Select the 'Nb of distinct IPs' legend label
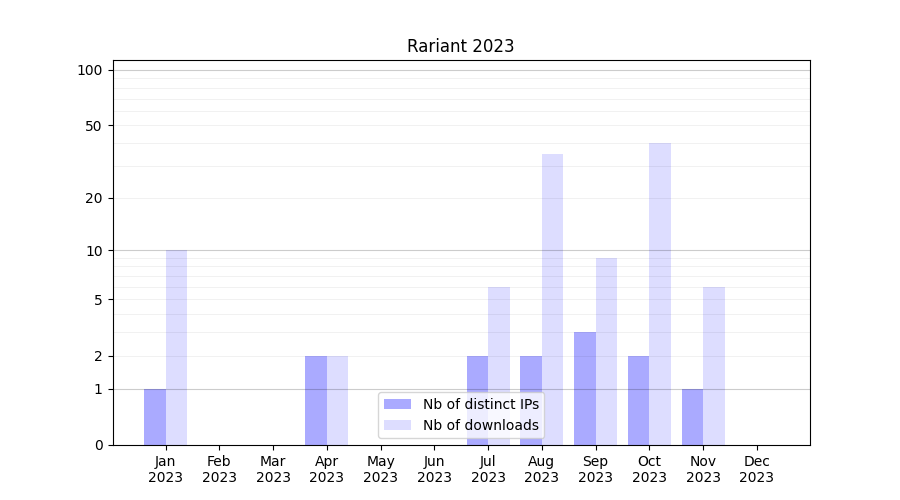This screenshot has height=500, width=900. [x=480, y=404]
